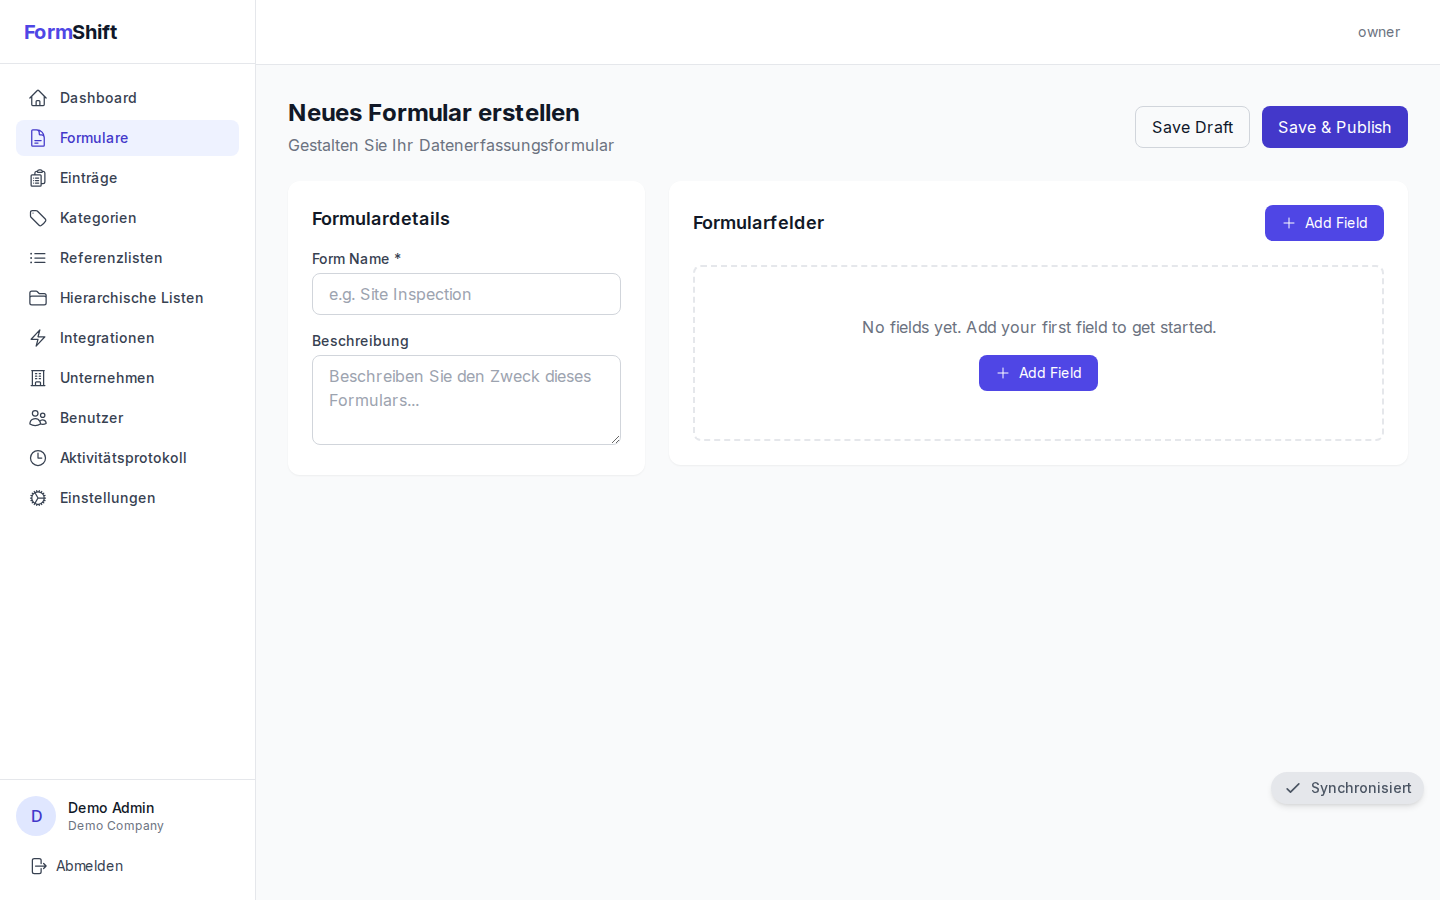Click the Referenzlisten list icon
Screen dimensions: 1440x900
[37, 257]
